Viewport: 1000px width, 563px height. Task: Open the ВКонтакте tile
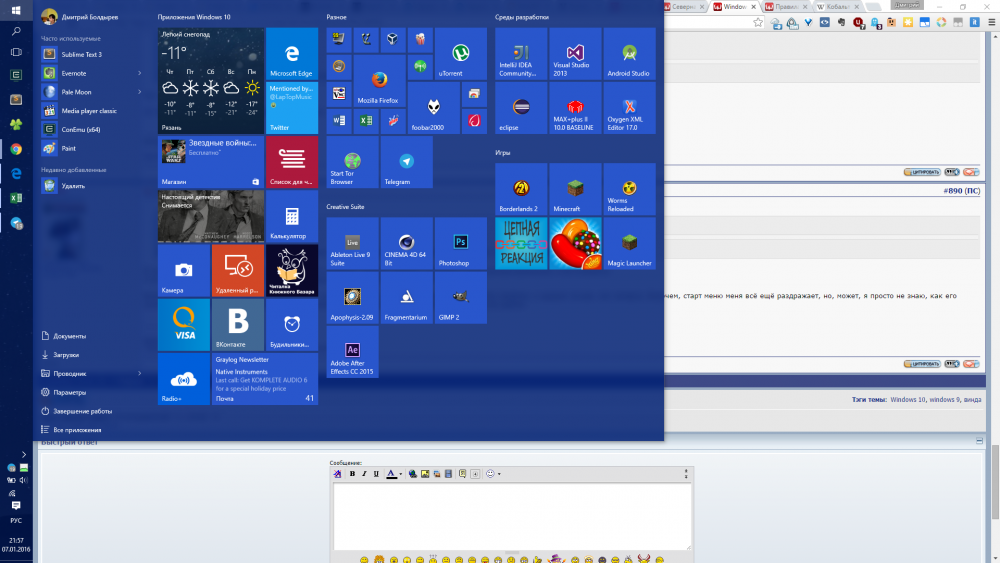(237, 325)
